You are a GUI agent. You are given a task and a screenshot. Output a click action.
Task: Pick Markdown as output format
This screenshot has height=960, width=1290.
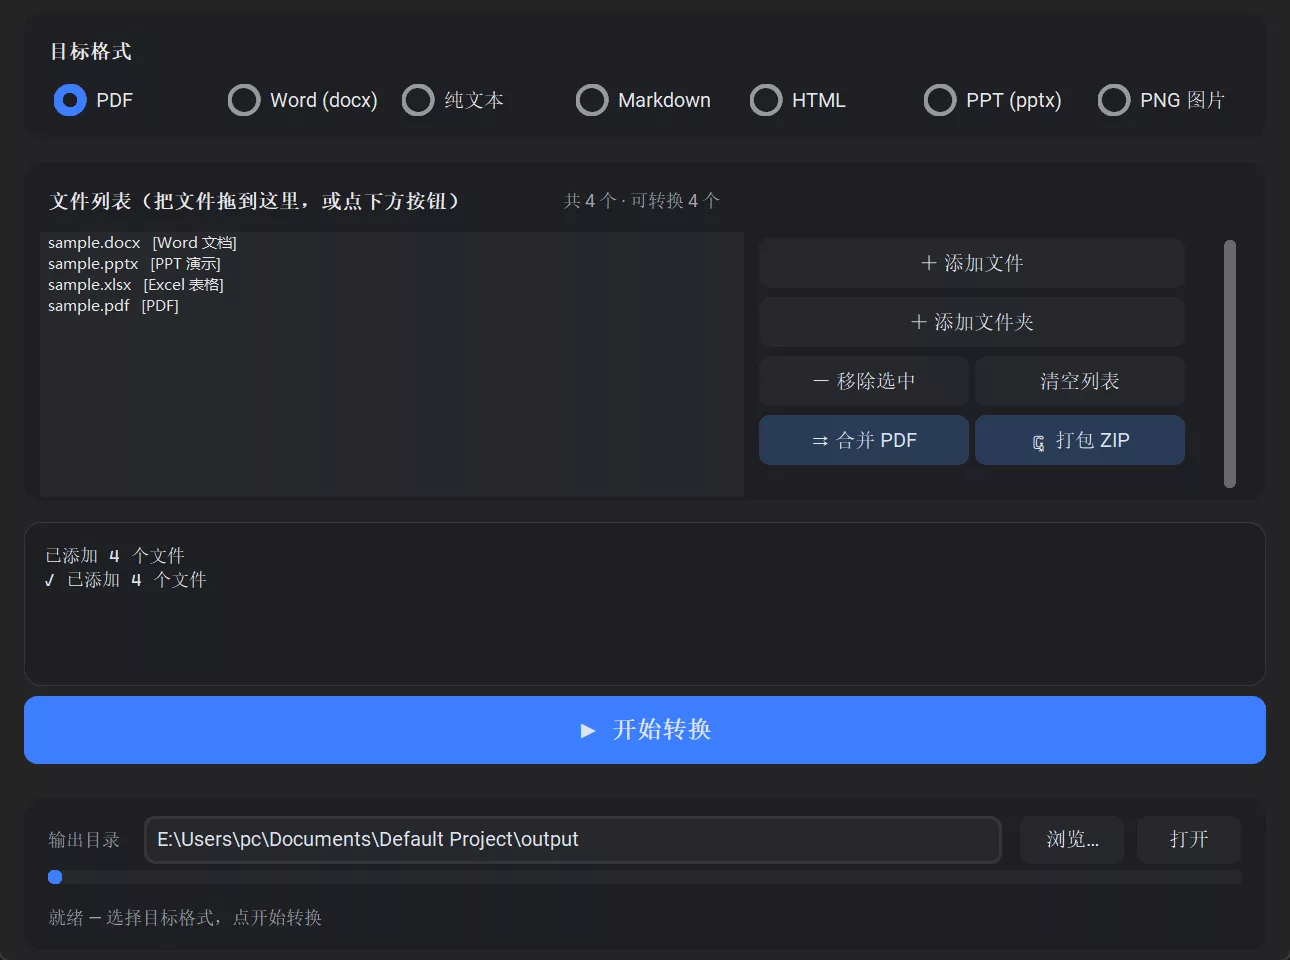(643, 100)
